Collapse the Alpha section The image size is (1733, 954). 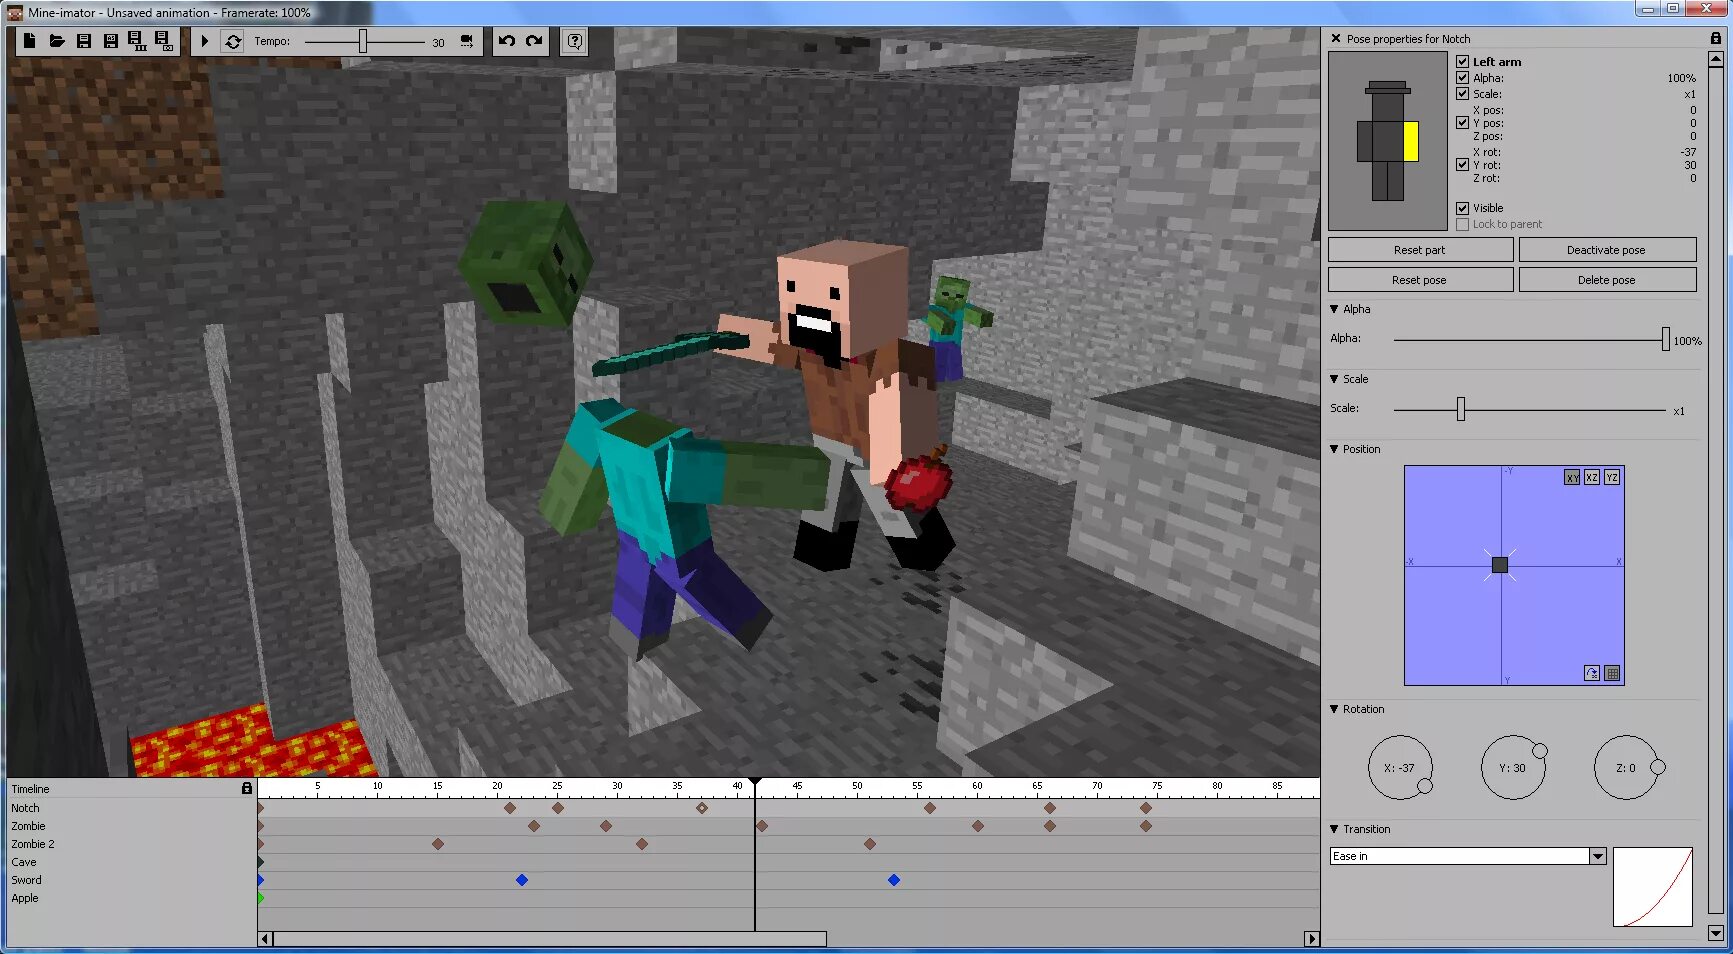[x=1334, y=309]
